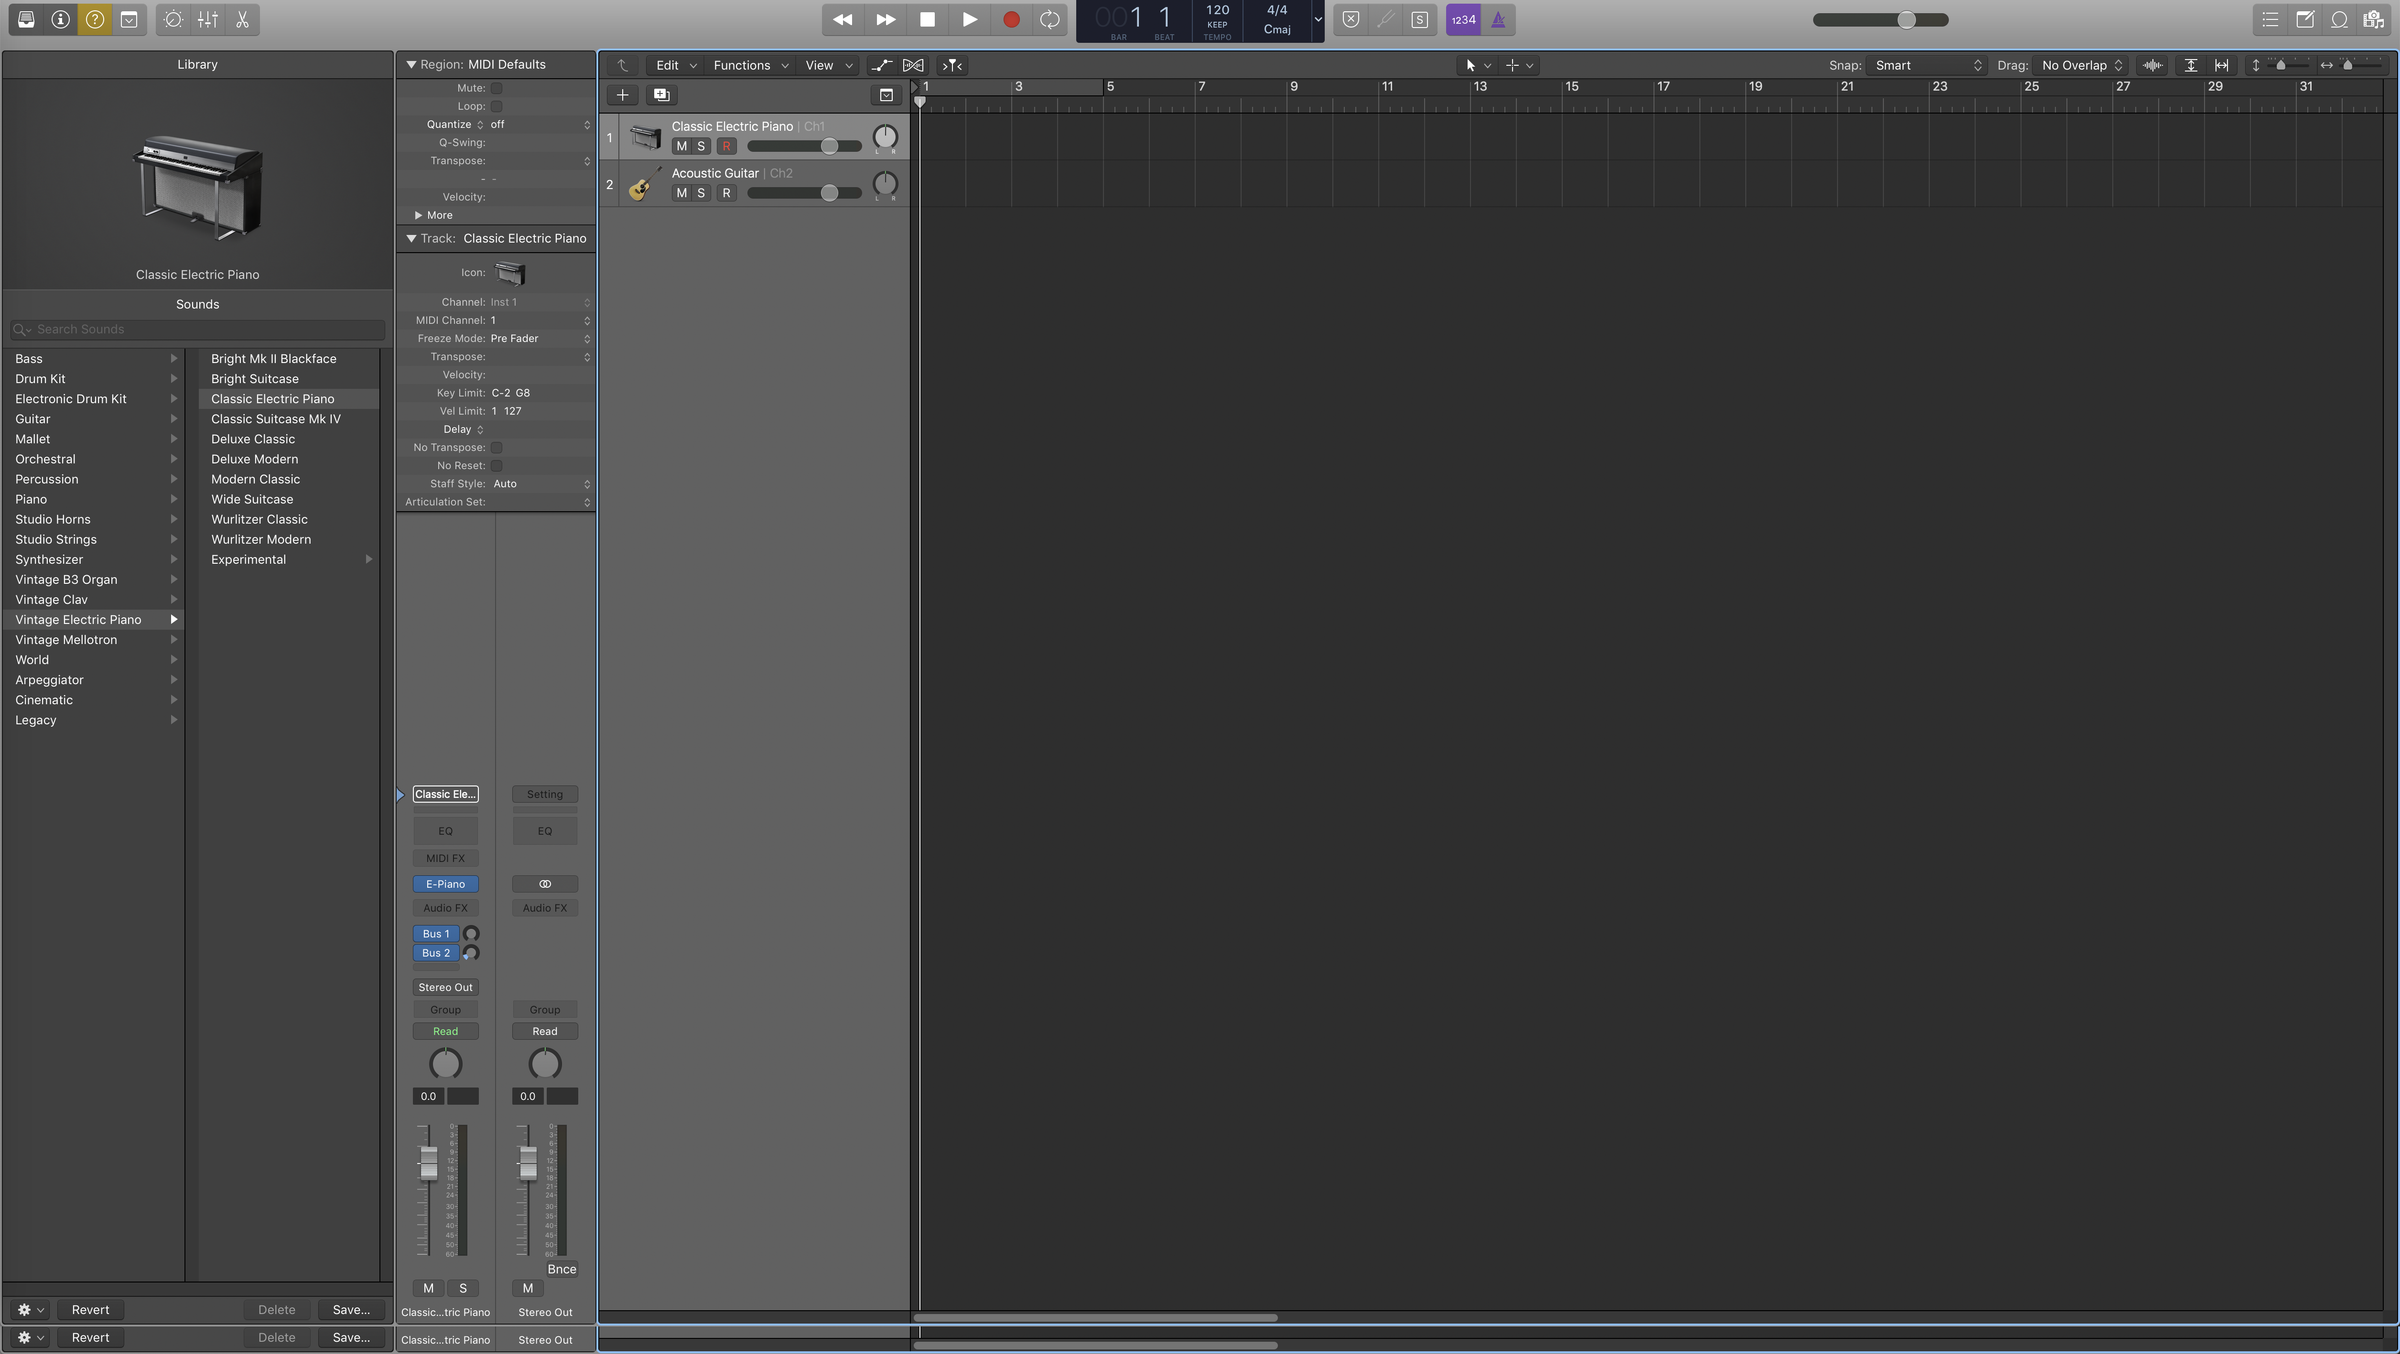Image resolution: width=2400 pixels, height=1354 pixels.
Task: Click the Record button in transport
Action: (x=1011, y=20)
